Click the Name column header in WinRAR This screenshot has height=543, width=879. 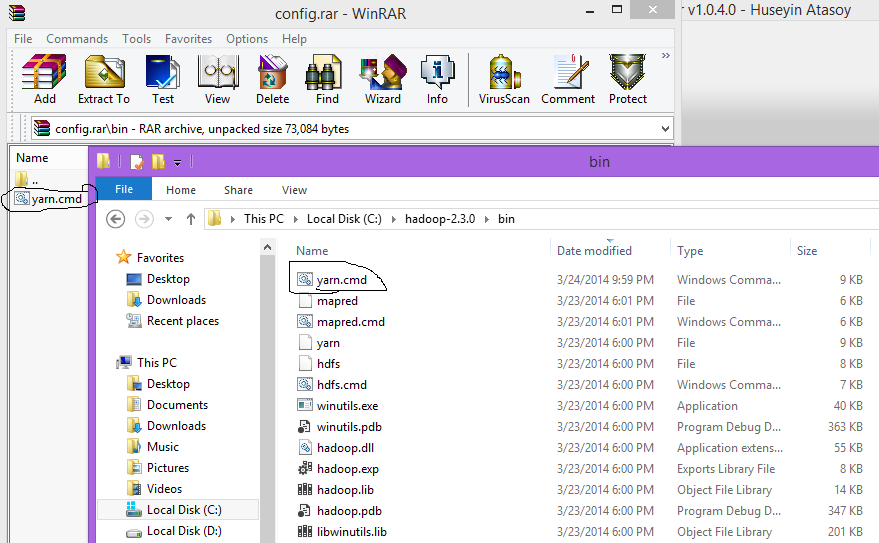32,158
